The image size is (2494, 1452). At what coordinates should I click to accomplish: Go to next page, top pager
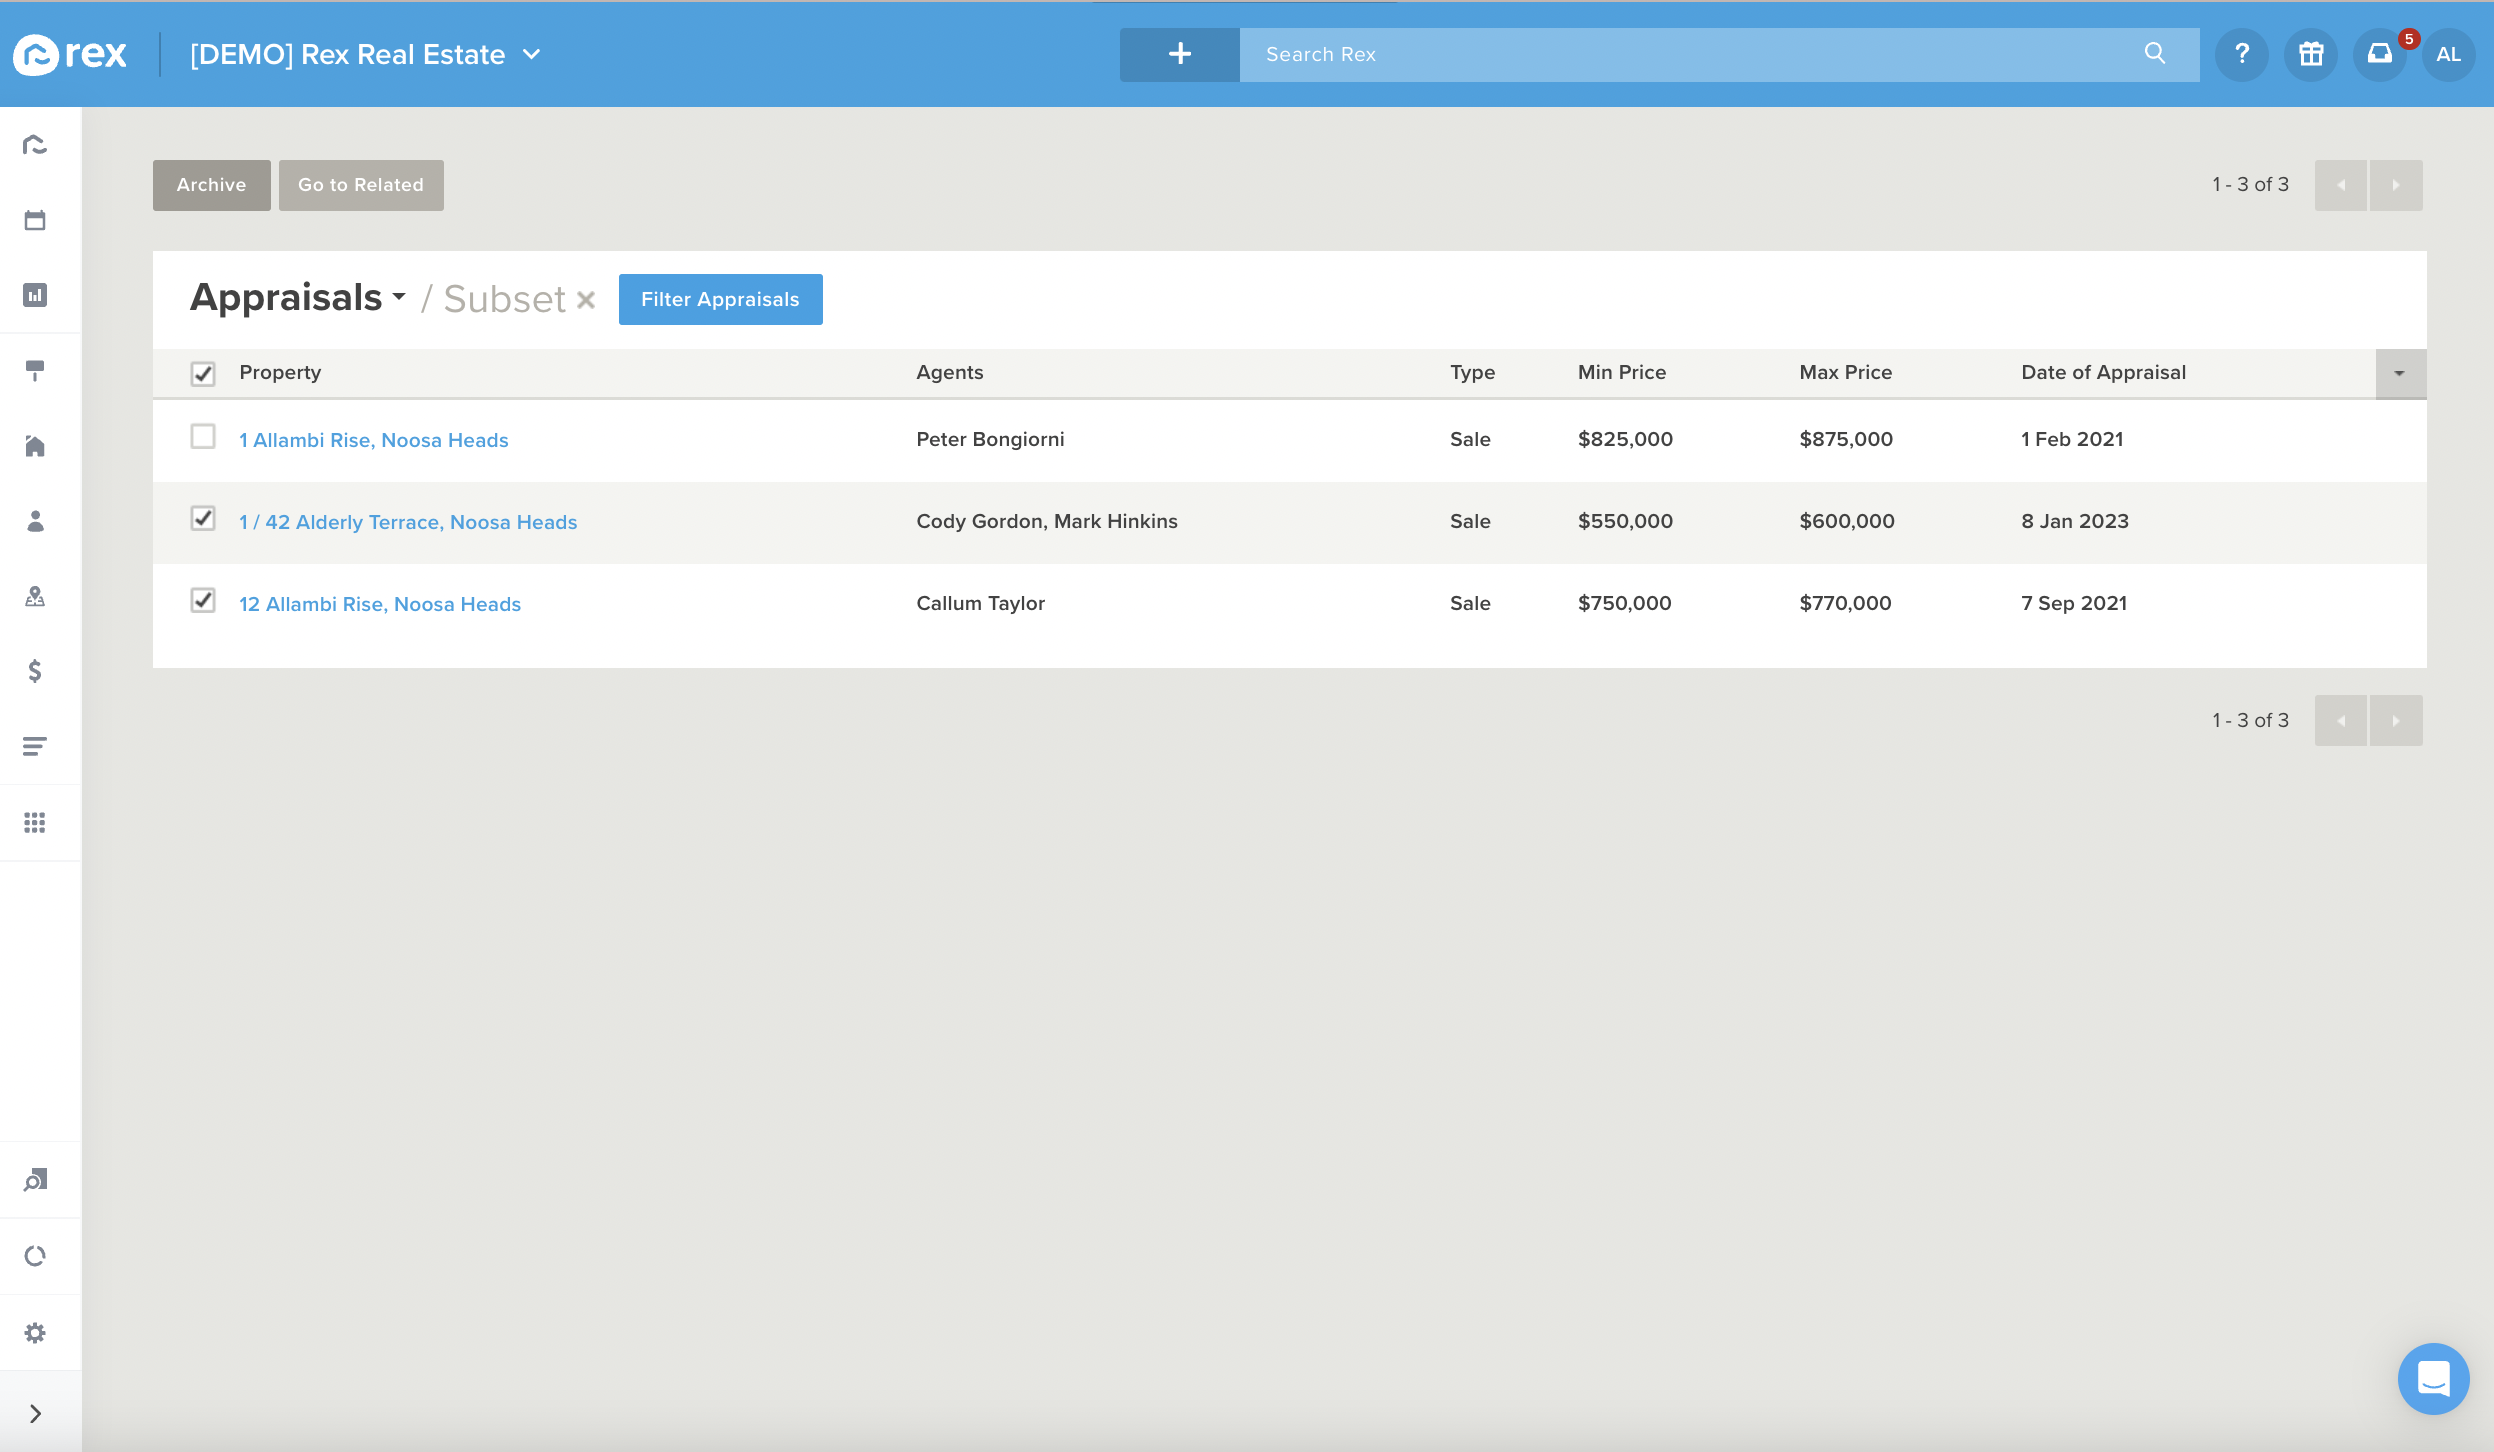click(2396, 185)
